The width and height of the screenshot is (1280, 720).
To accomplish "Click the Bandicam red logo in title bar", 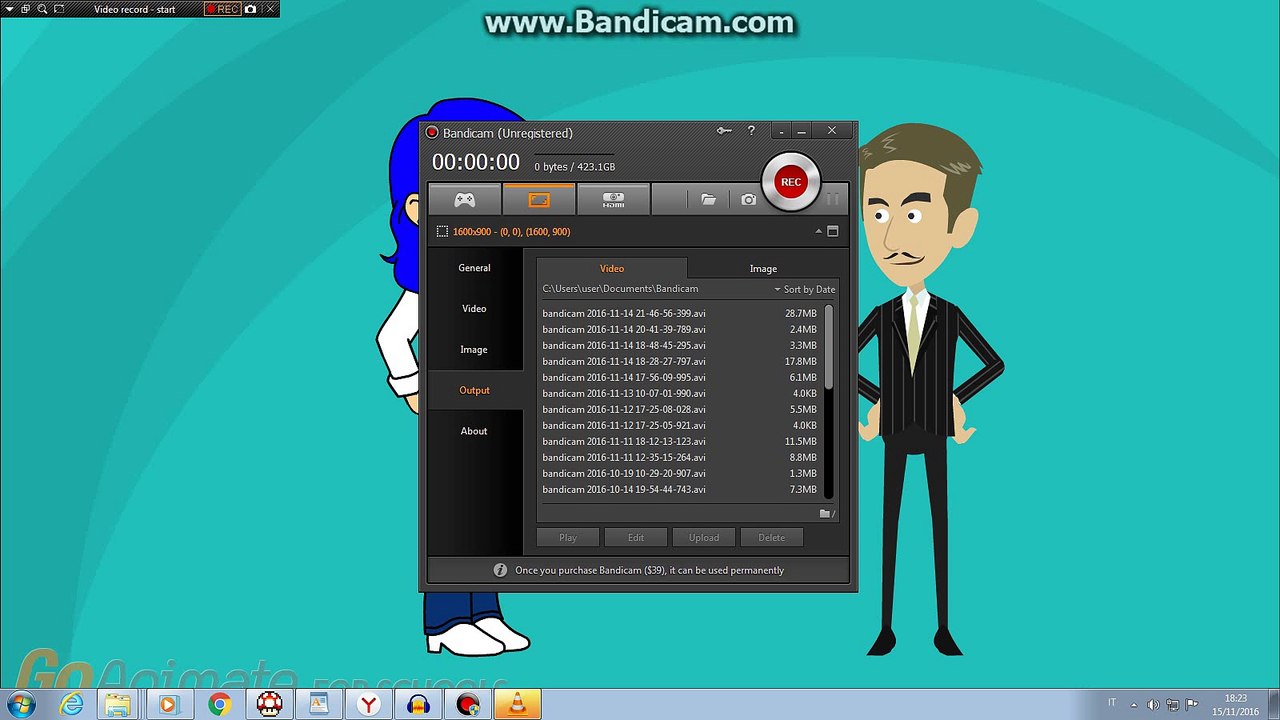I will click(x=432, y=133).
